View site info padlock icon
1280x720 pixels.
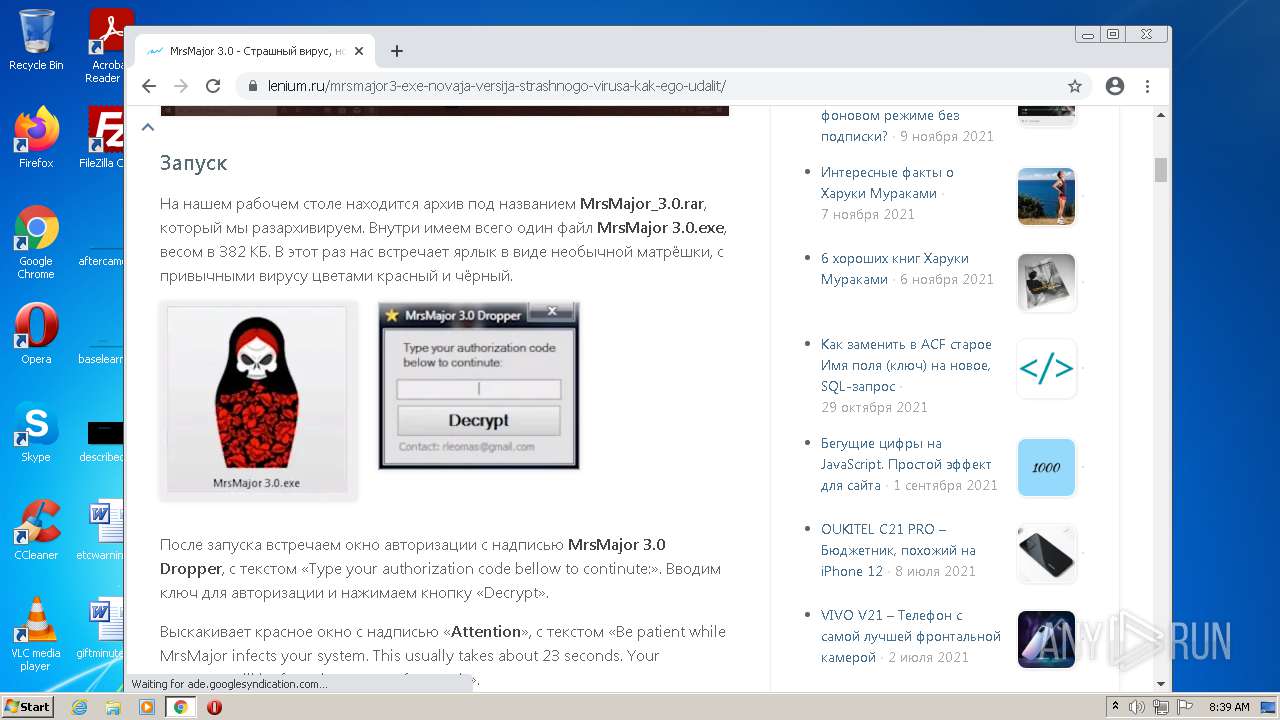[252, 86]
